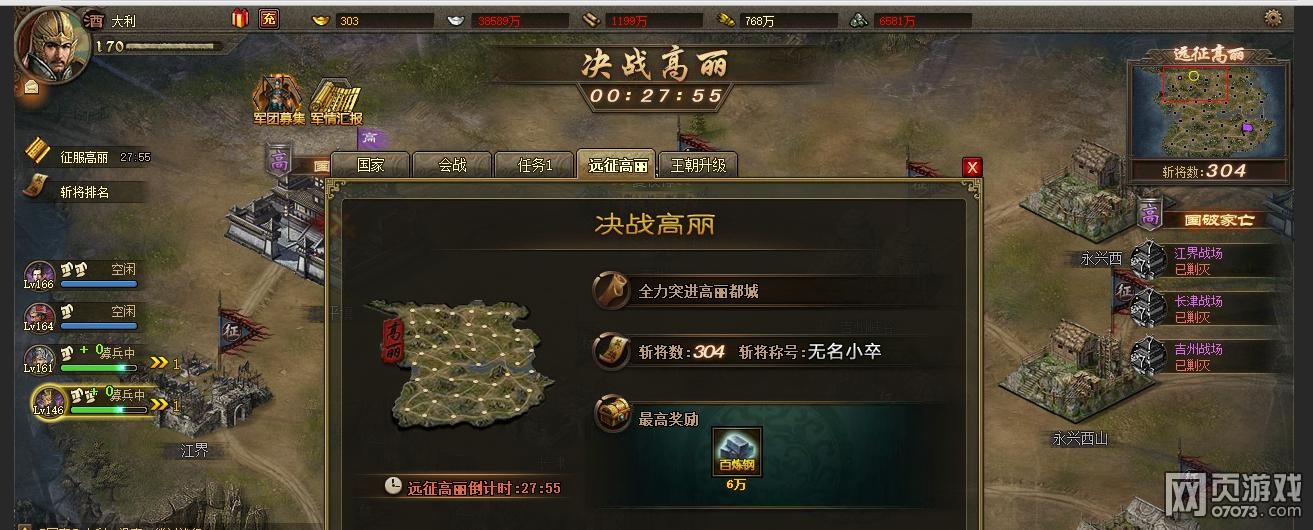Image resolution: width=1313 pixels, height=530 pixels.
Task: Open the 军团募集 legion recruit icon
Action: [x=277, y=99]
